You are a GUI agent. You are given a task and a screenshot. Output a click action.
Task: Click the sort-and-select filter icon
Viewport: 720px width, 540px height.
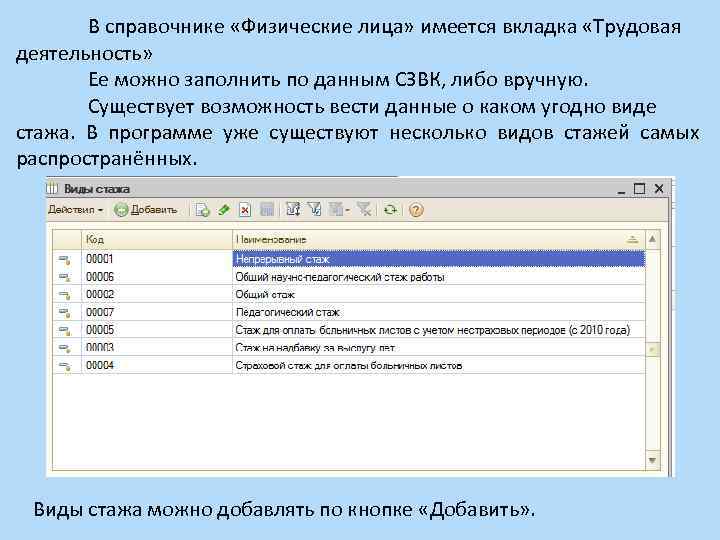(x=293, y=210)
